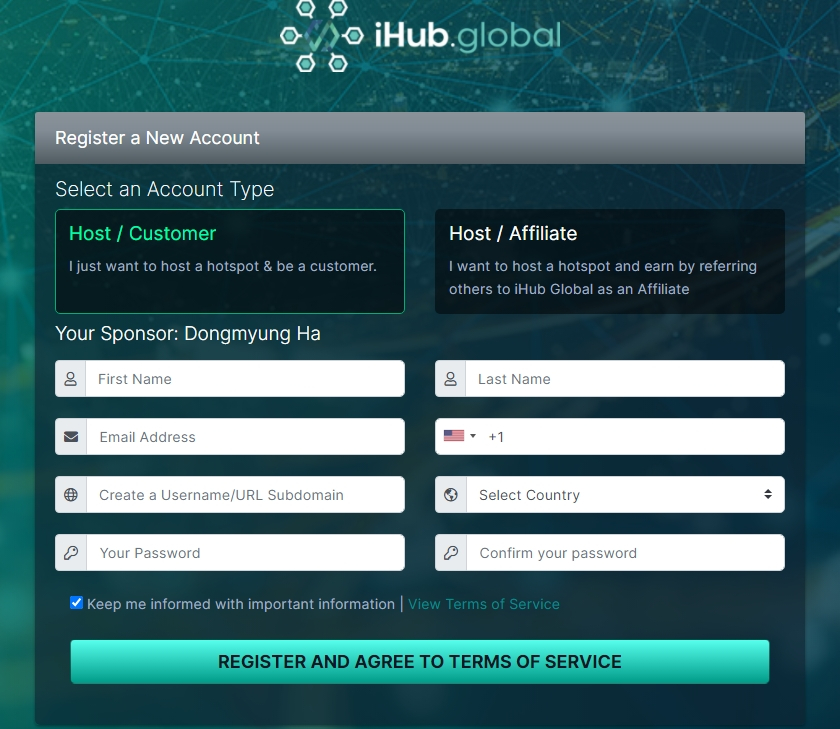Open the Select Country dropdown

click(x=625, y=494)
